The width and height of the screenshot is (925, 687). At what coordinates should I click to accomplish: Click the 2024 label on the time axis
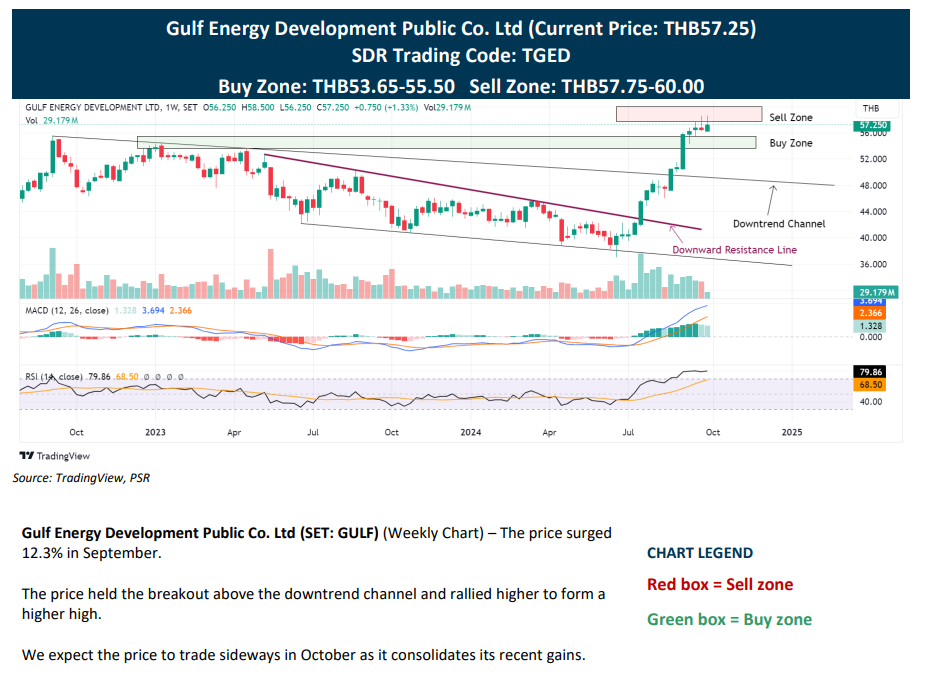[471, 432]
